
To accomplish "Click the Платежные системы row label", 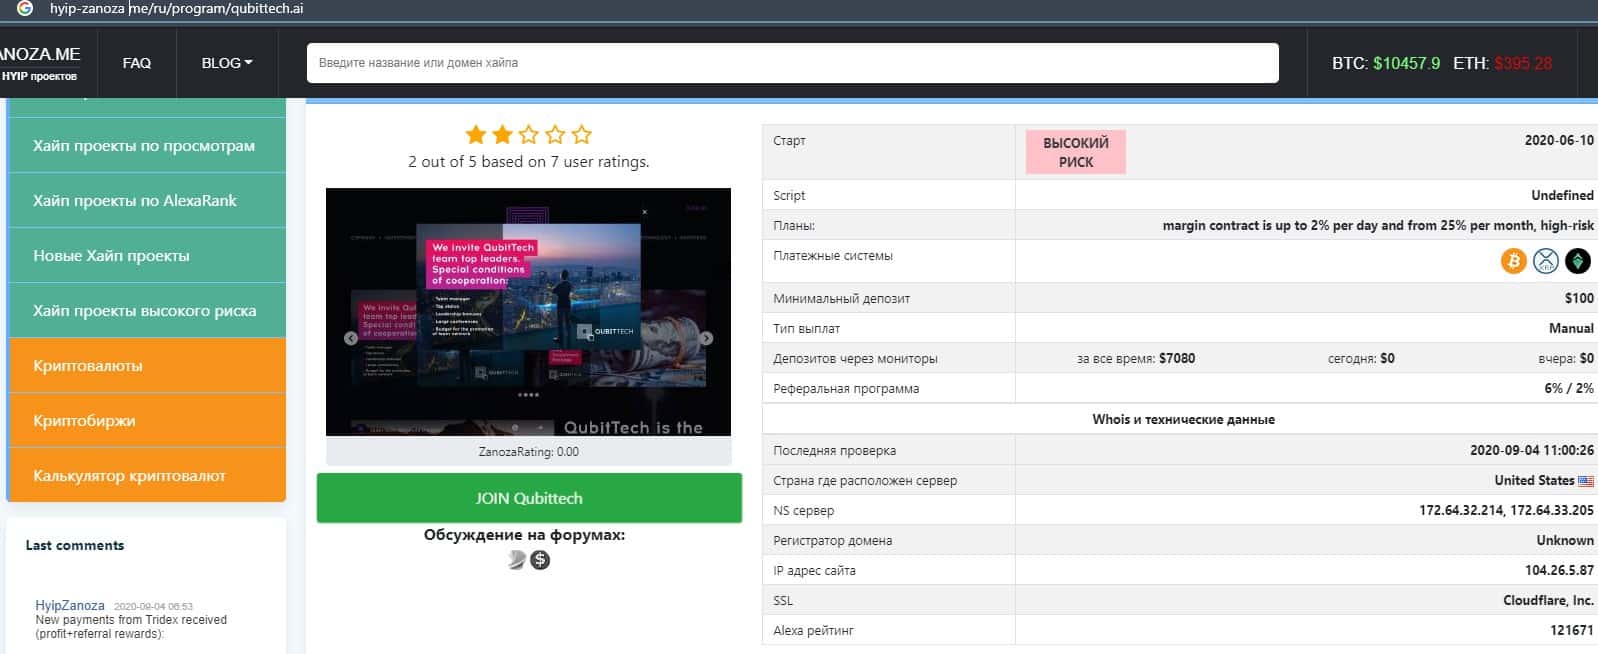I will coord(833,255).
